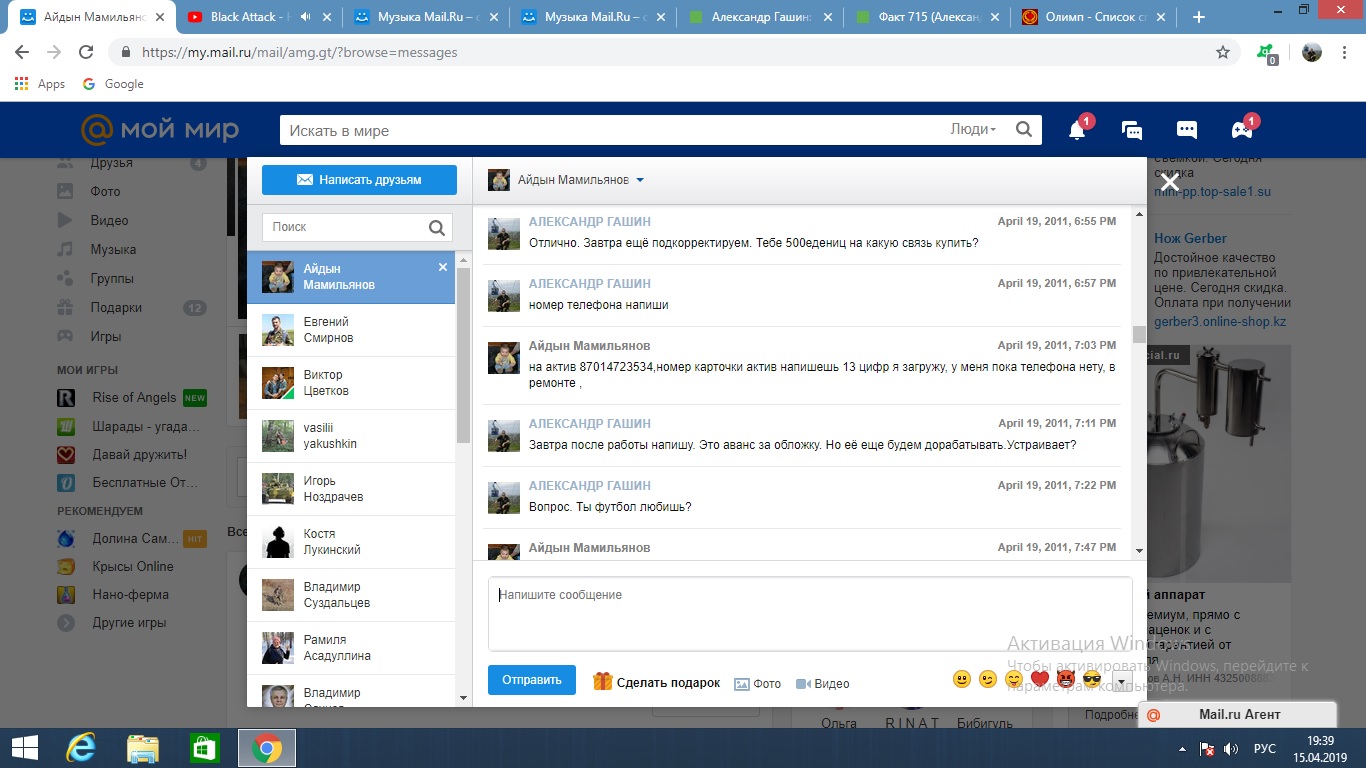The width and height of the screenshot is (1366, 768).
Task: Open chat with Игорь Ноздрачев
Action: coord(351,489)
